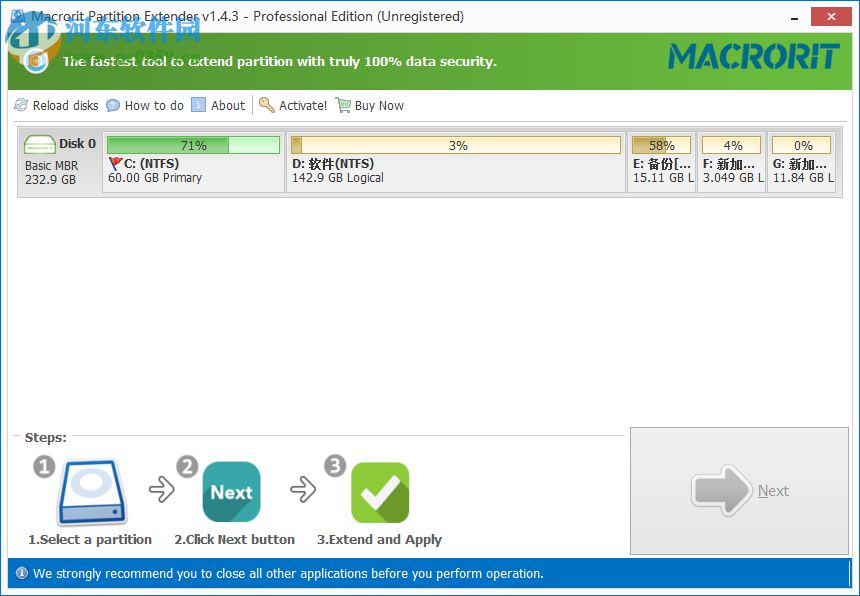Click the step 1 Select a partition icon
860x596 pixels.
point(90,492)
